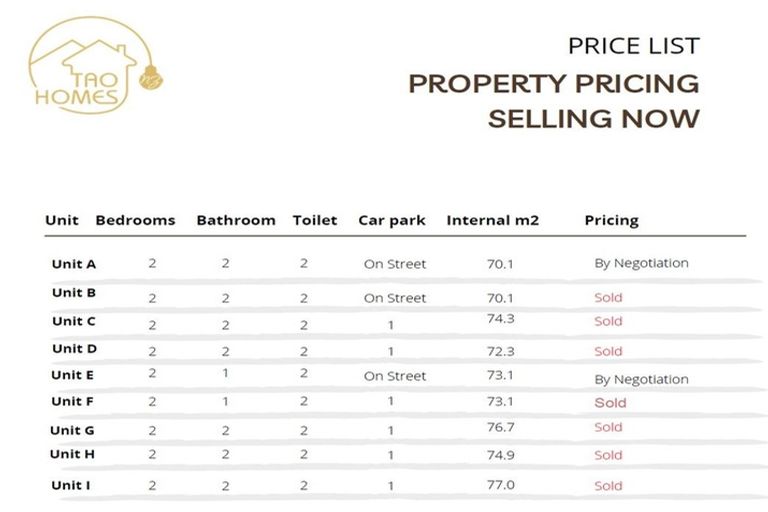Select the Bathroom column header
This screenshot has height=512, width=768.
pos(236,220)
